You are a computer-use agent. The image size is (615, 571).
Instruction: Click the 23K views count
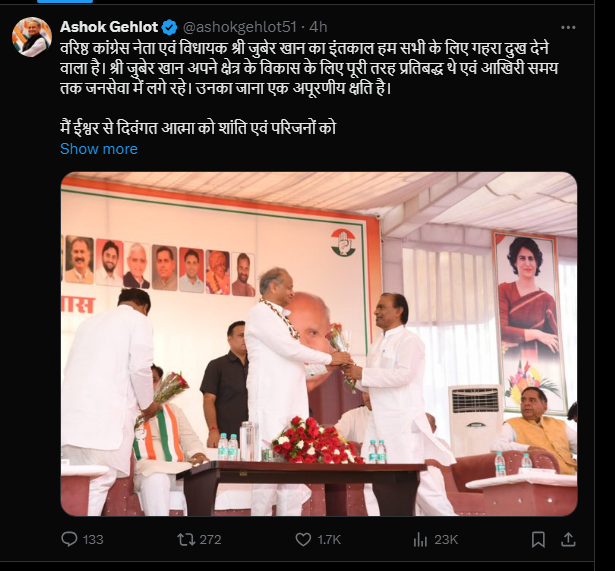pos(446,540)
